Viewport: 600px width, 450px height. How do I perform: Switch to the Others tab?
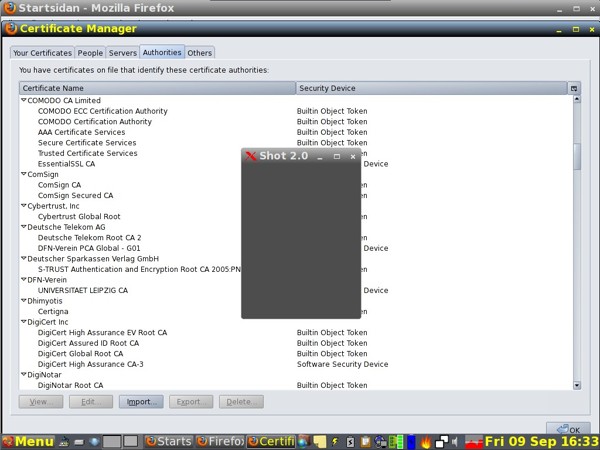[x=199, y=53]
